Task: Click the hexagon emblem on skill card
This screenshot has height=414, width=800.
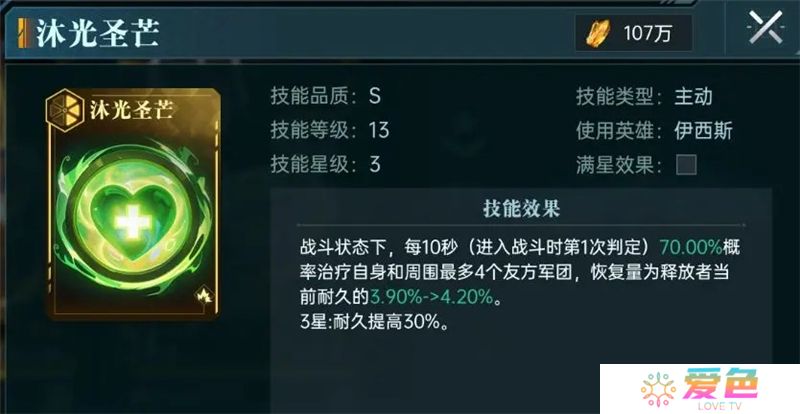Action: tap(66, 110)
